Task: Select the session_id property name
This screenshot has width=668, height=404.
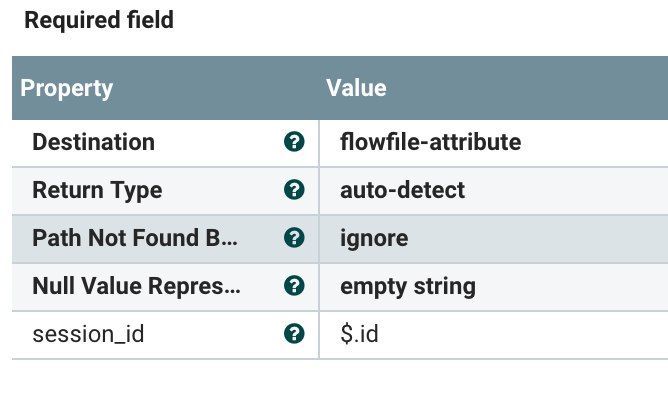Action: [88, 334]
